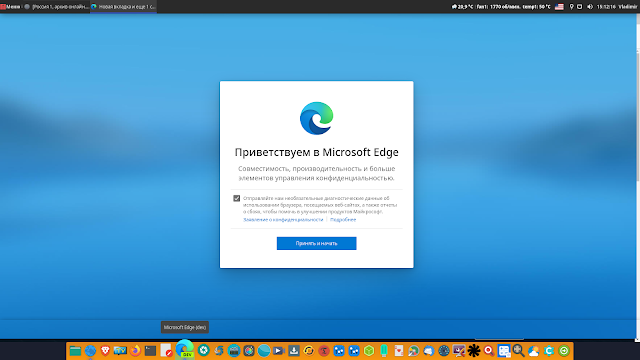Switch to the Edge new tab window in the panel

[x=123, y=7]
